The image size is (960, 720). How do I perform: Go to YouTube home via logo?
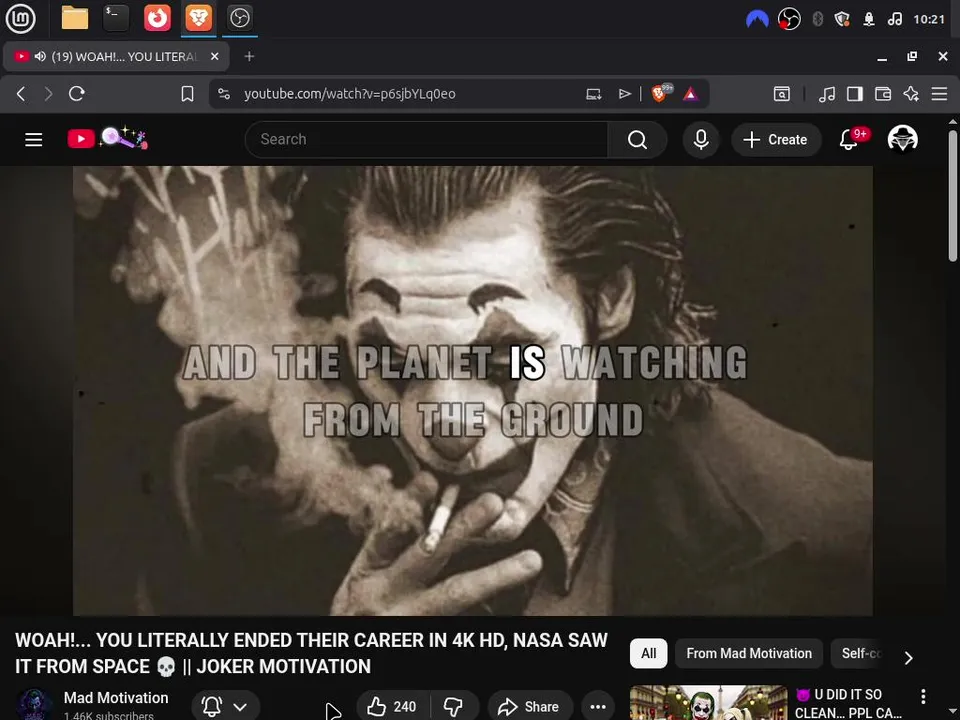[x=107, y=139]
